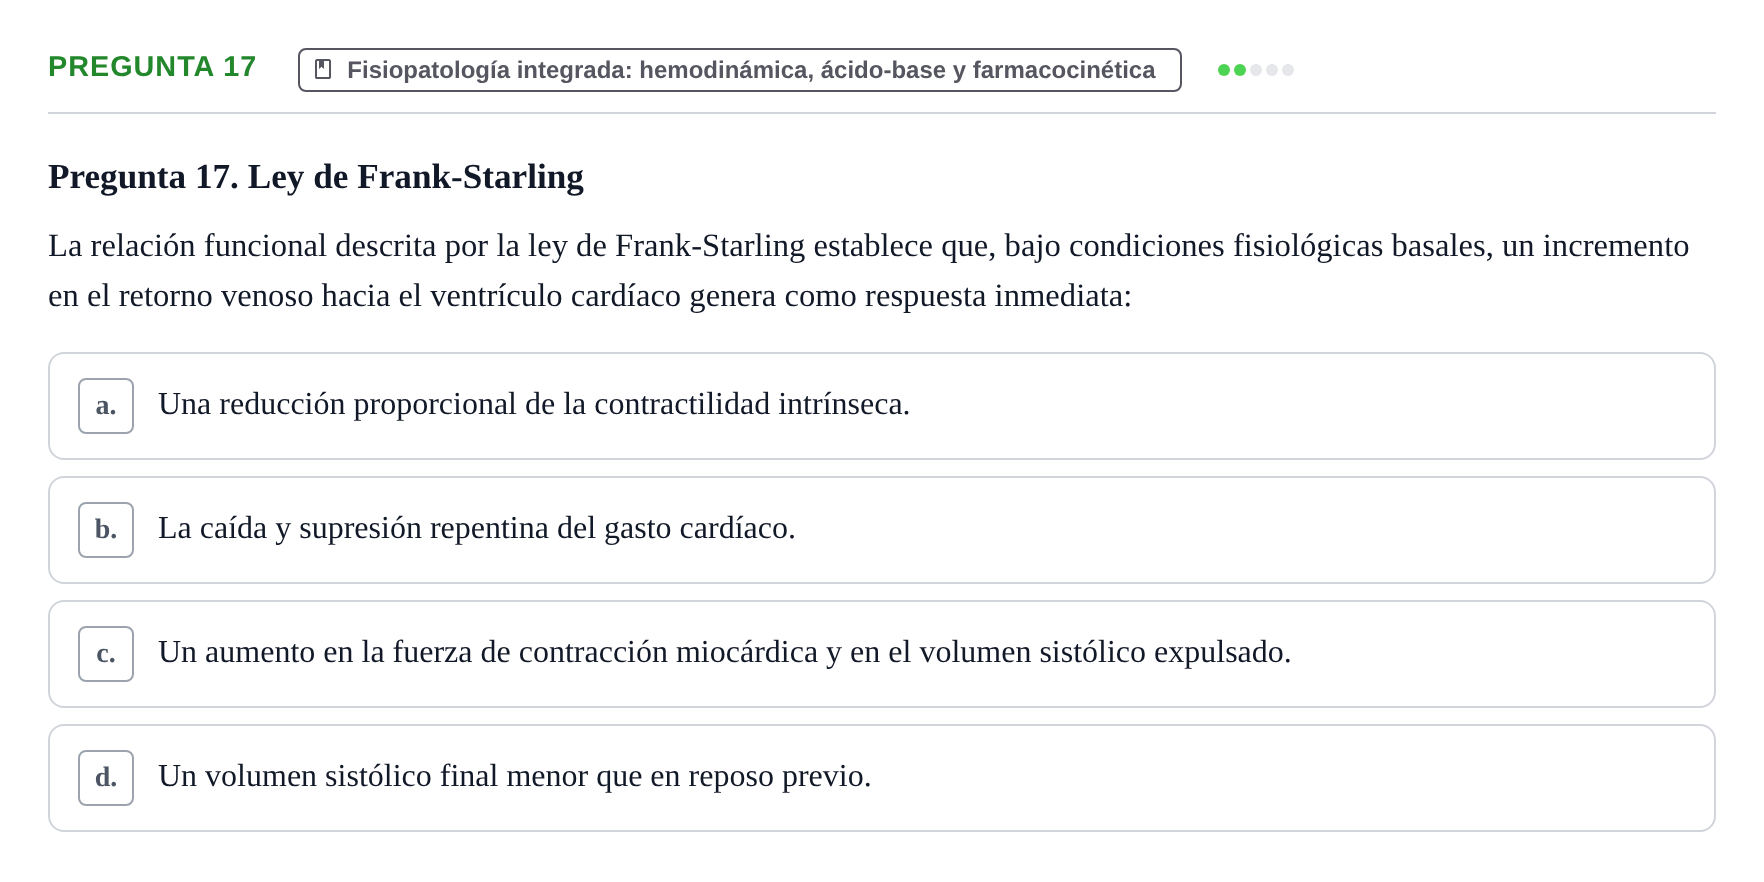Image resolution: width=1764 pixels, height=882 pixels.
Task: Click the question line starting 'La relación funcional'
Action: point(869,246)
